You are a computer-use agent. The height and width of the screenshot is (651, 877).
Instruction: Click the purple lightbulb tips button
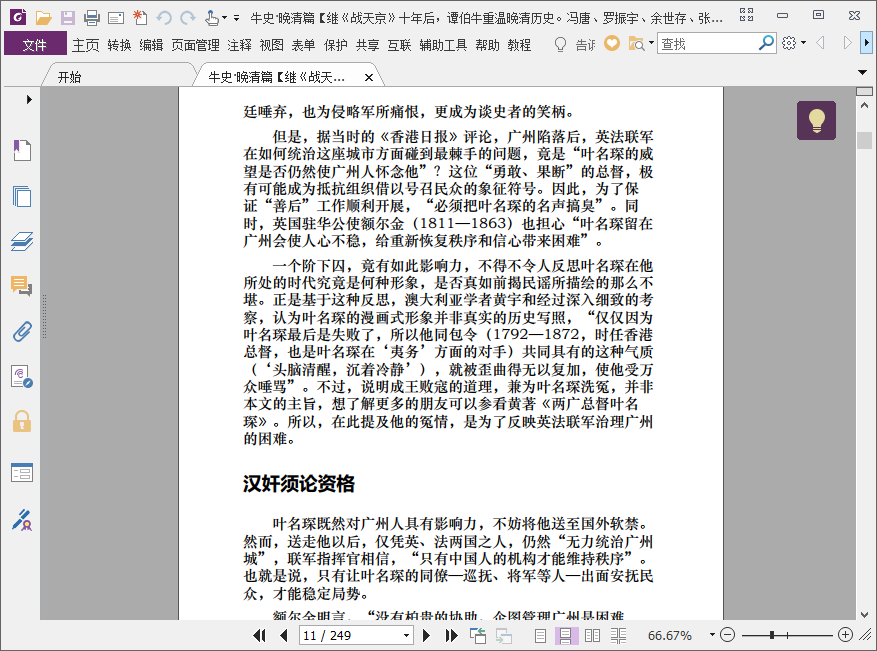[817, 120]
